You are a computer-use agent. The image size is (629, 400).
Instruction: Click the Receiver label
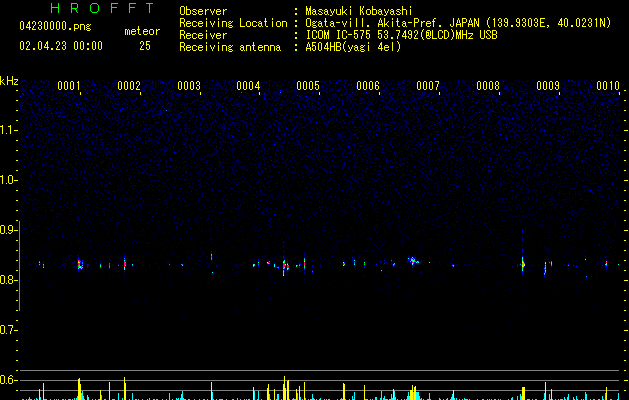(203, 35)
